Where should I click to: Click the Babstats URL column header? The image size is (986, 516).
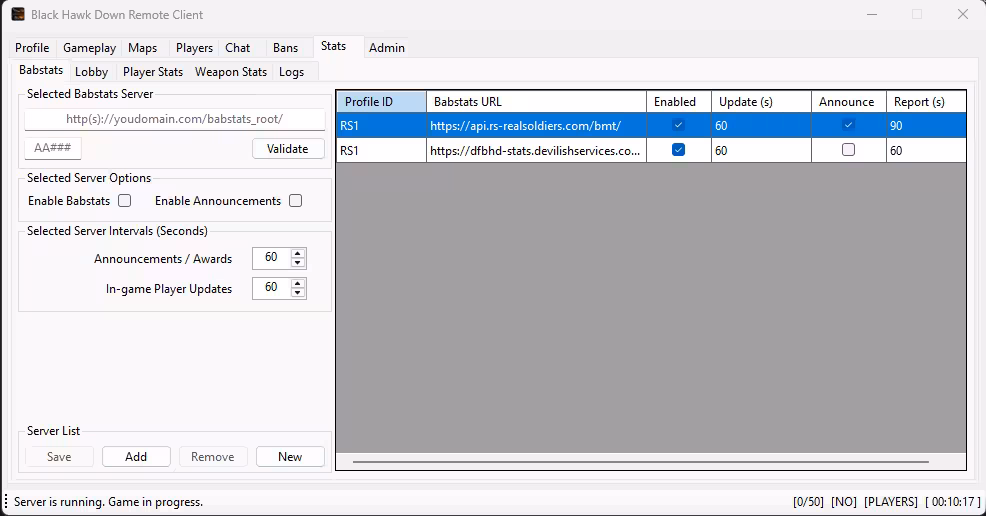tap(536, 102)
